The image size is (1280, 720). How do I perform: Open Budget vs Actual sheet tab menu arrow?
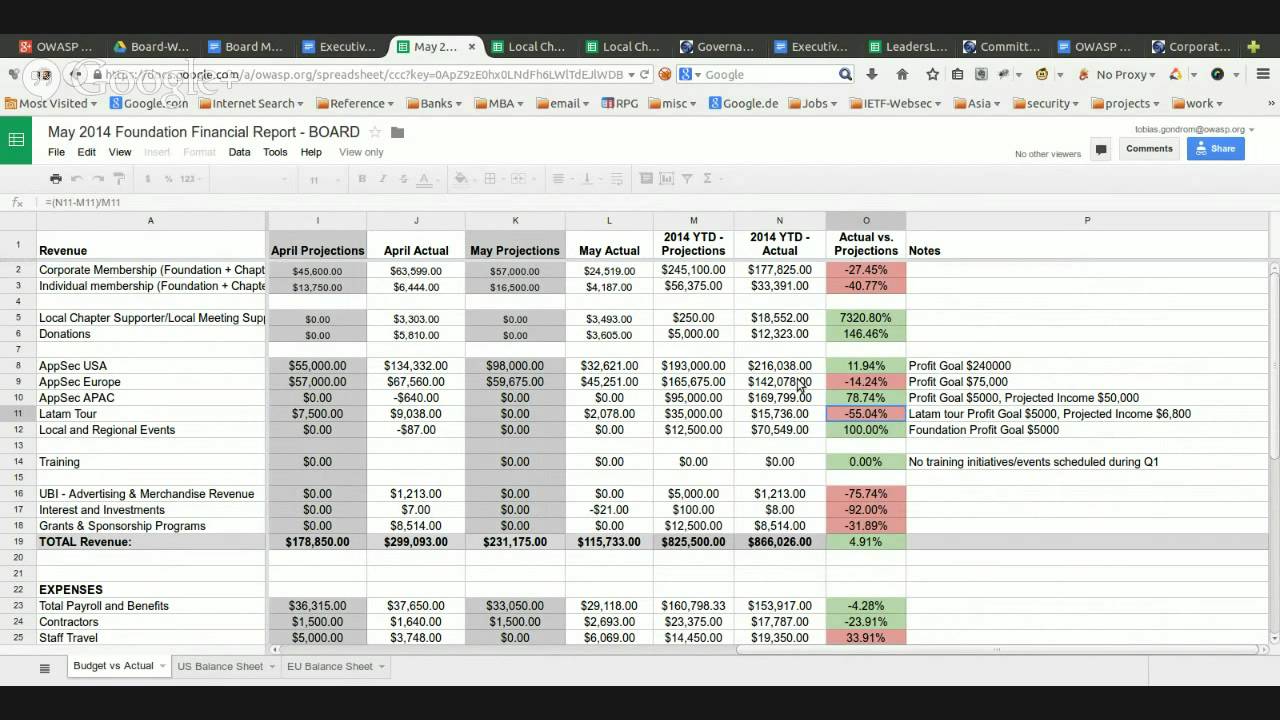162,667
